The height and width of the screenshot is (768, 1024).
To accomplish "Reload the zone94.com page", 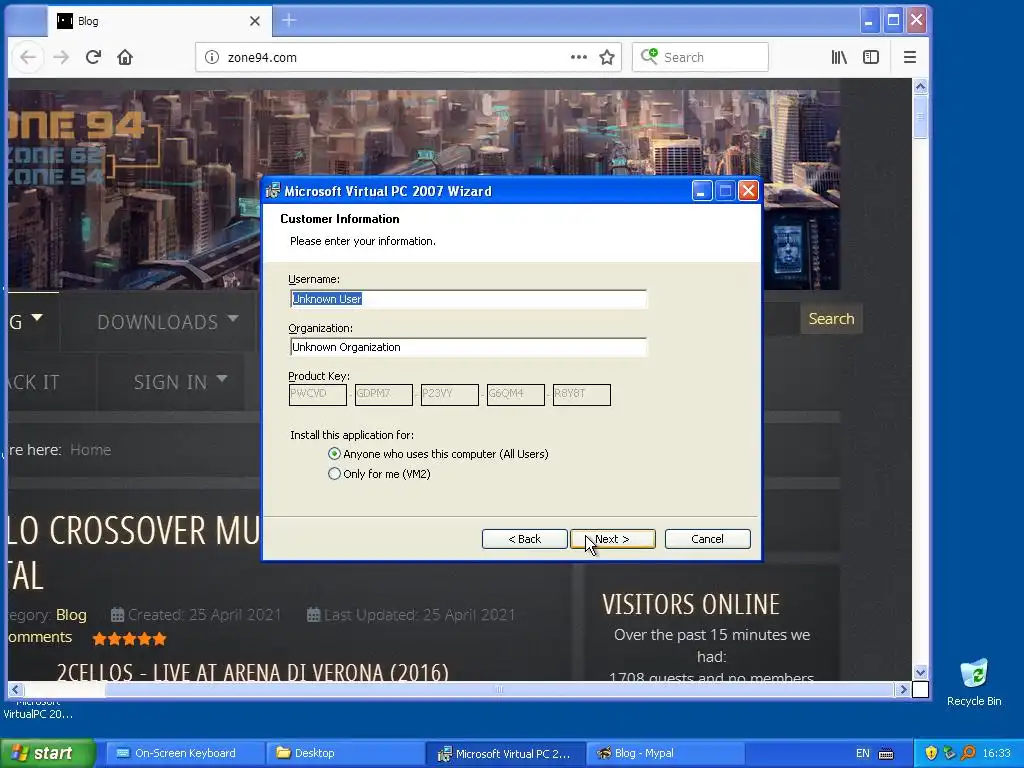I will (x=93, y=57).
